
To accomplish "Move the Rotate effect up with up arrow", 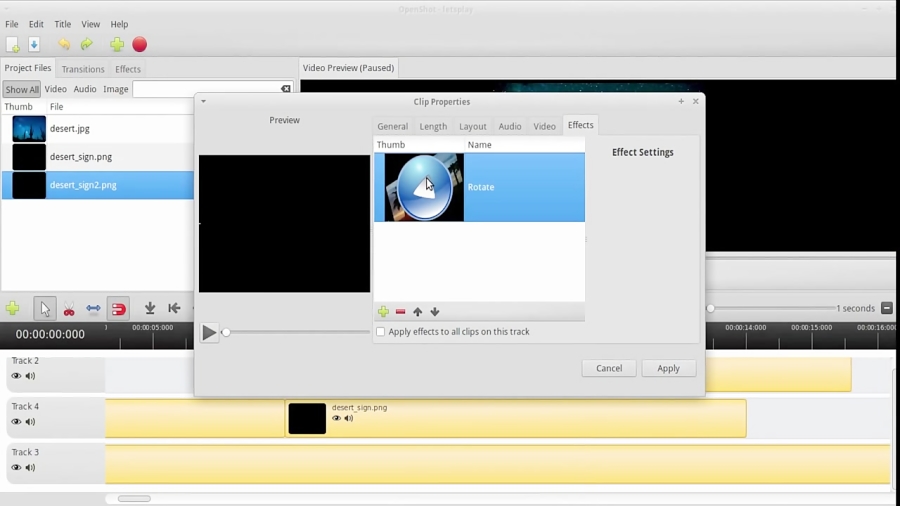I will pos(418,312).
